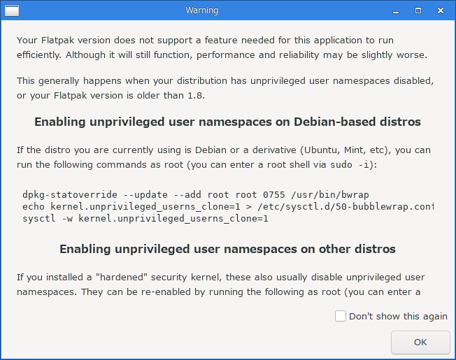Click the other distros heading
456x360 pixels.
[x=228, y=249]
